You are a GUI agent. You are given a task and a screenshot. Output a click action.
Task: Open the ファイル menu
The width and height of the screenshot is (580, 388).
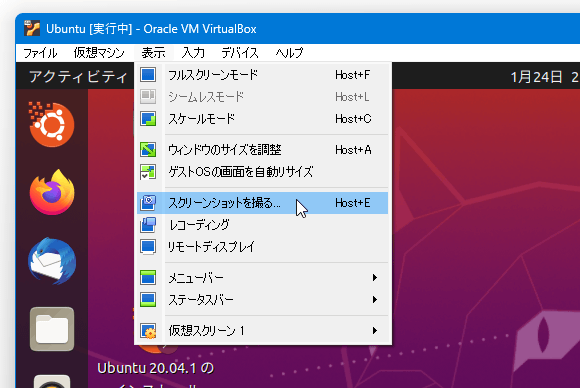tap(40, 53)
